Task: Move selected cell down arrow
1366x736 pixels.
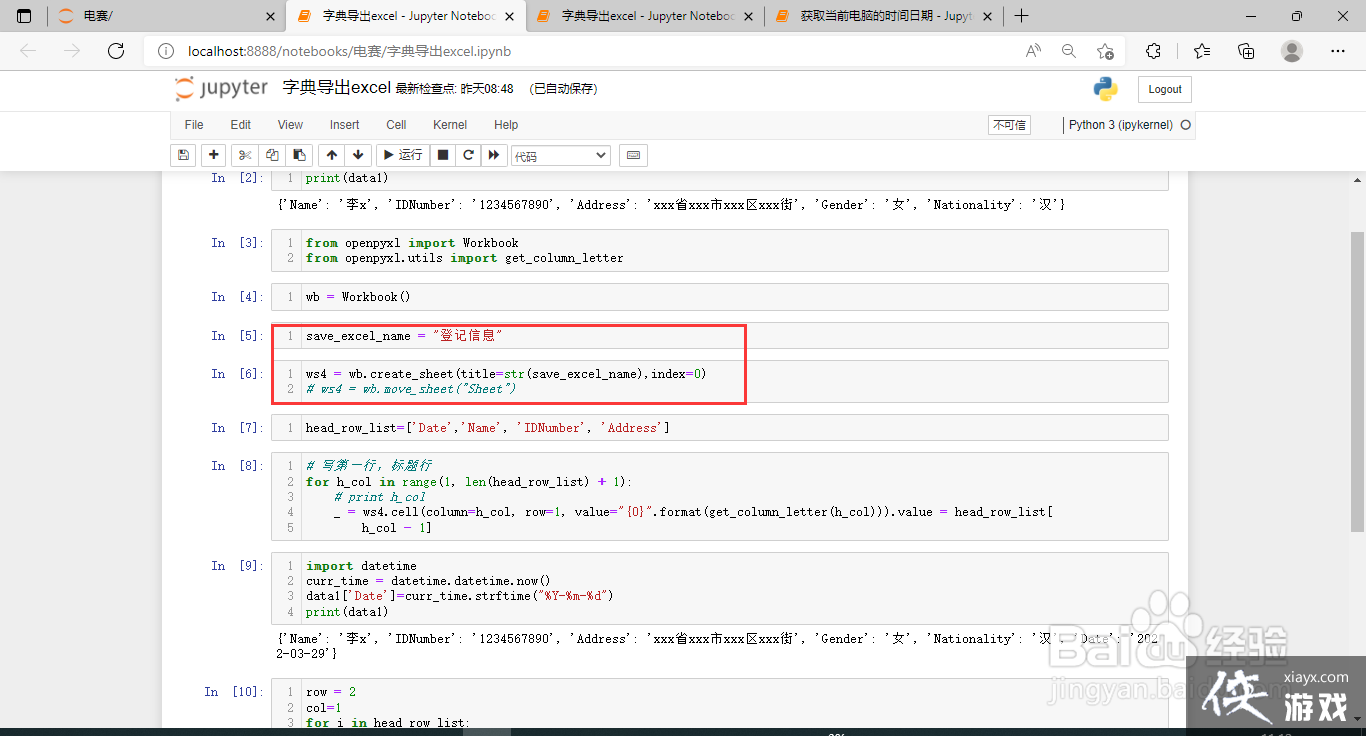Action: [x=359, y=155]
